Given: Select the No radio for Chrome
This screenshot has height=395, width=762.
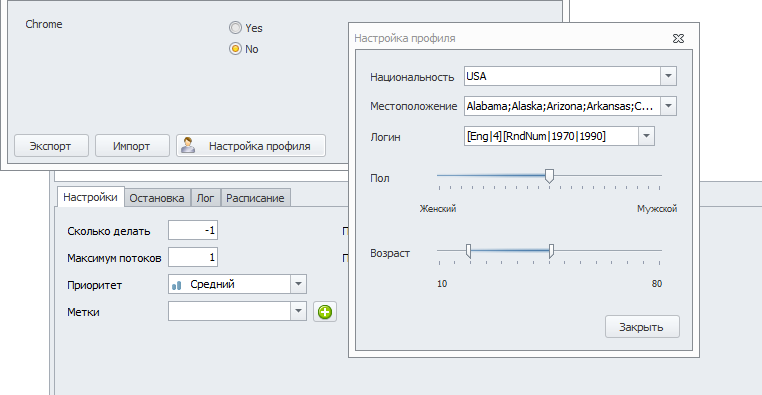Looking at the screenshot, I should [x=235, y=49].
